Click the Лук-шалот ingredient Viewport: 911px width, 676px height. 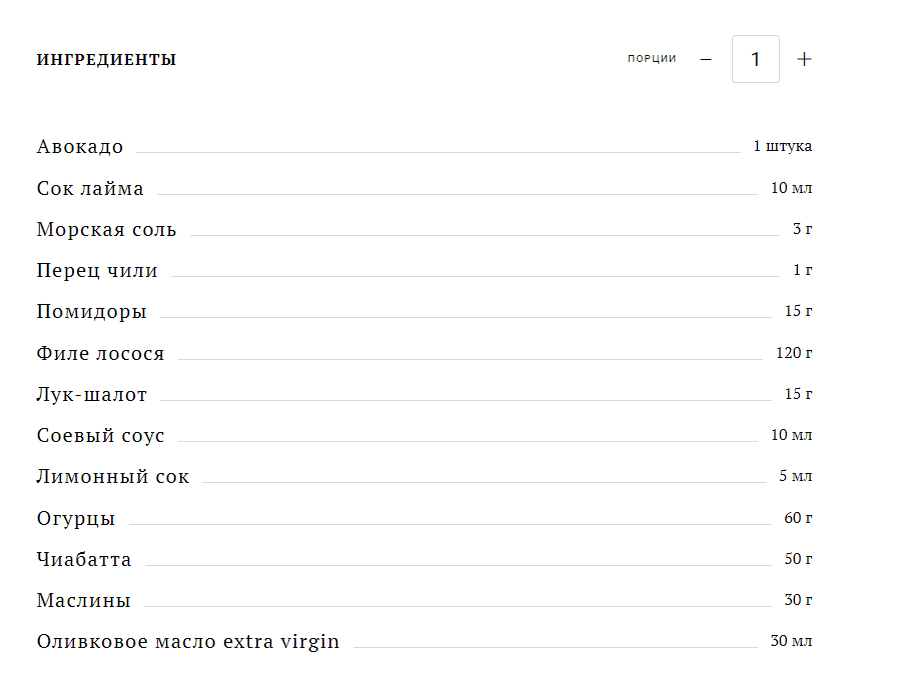click(92, 395)
